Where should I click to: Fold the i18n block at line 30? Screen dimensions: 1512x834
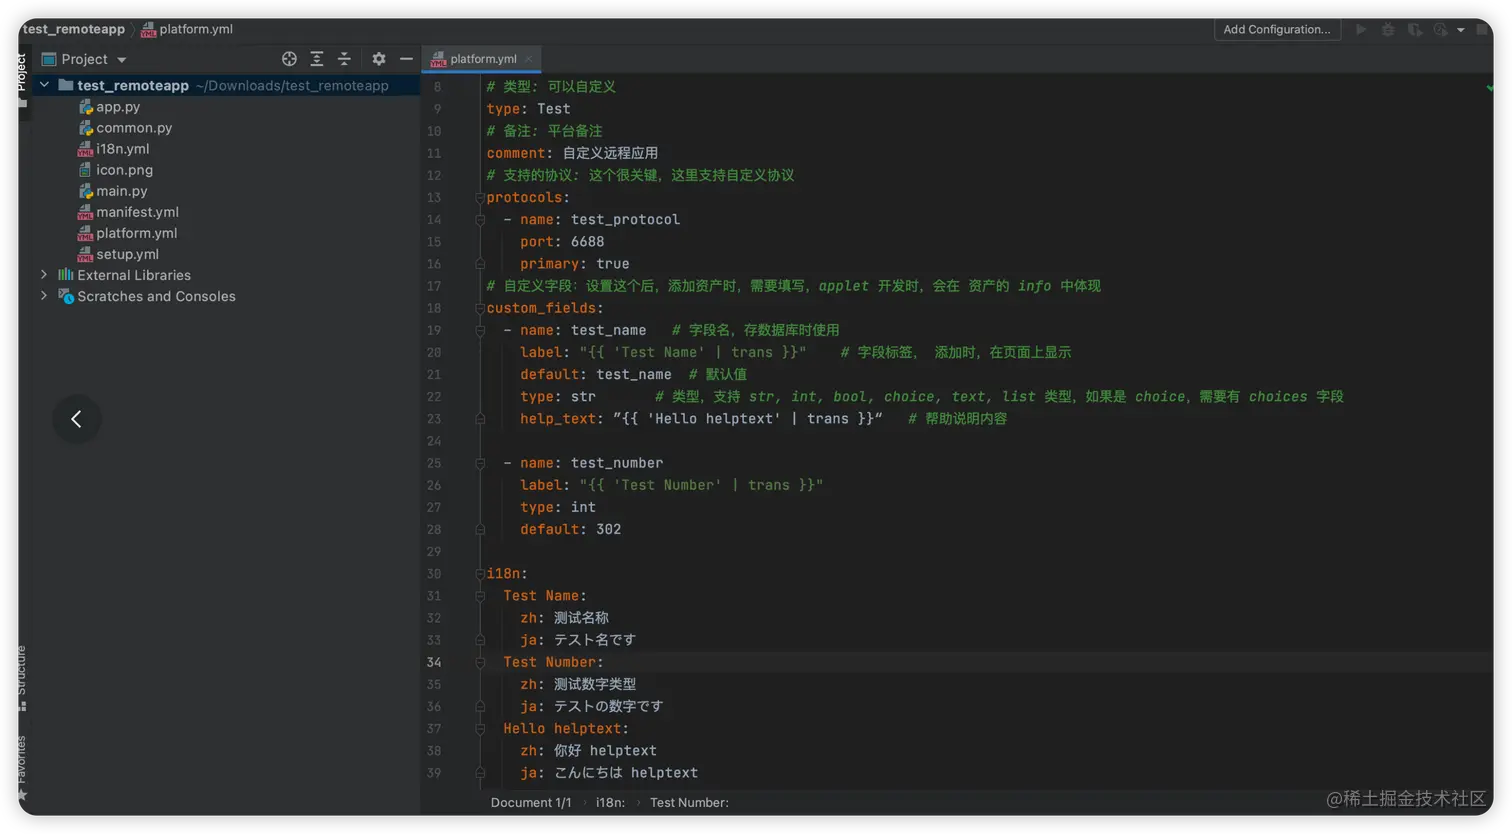[x=480, y=574]
